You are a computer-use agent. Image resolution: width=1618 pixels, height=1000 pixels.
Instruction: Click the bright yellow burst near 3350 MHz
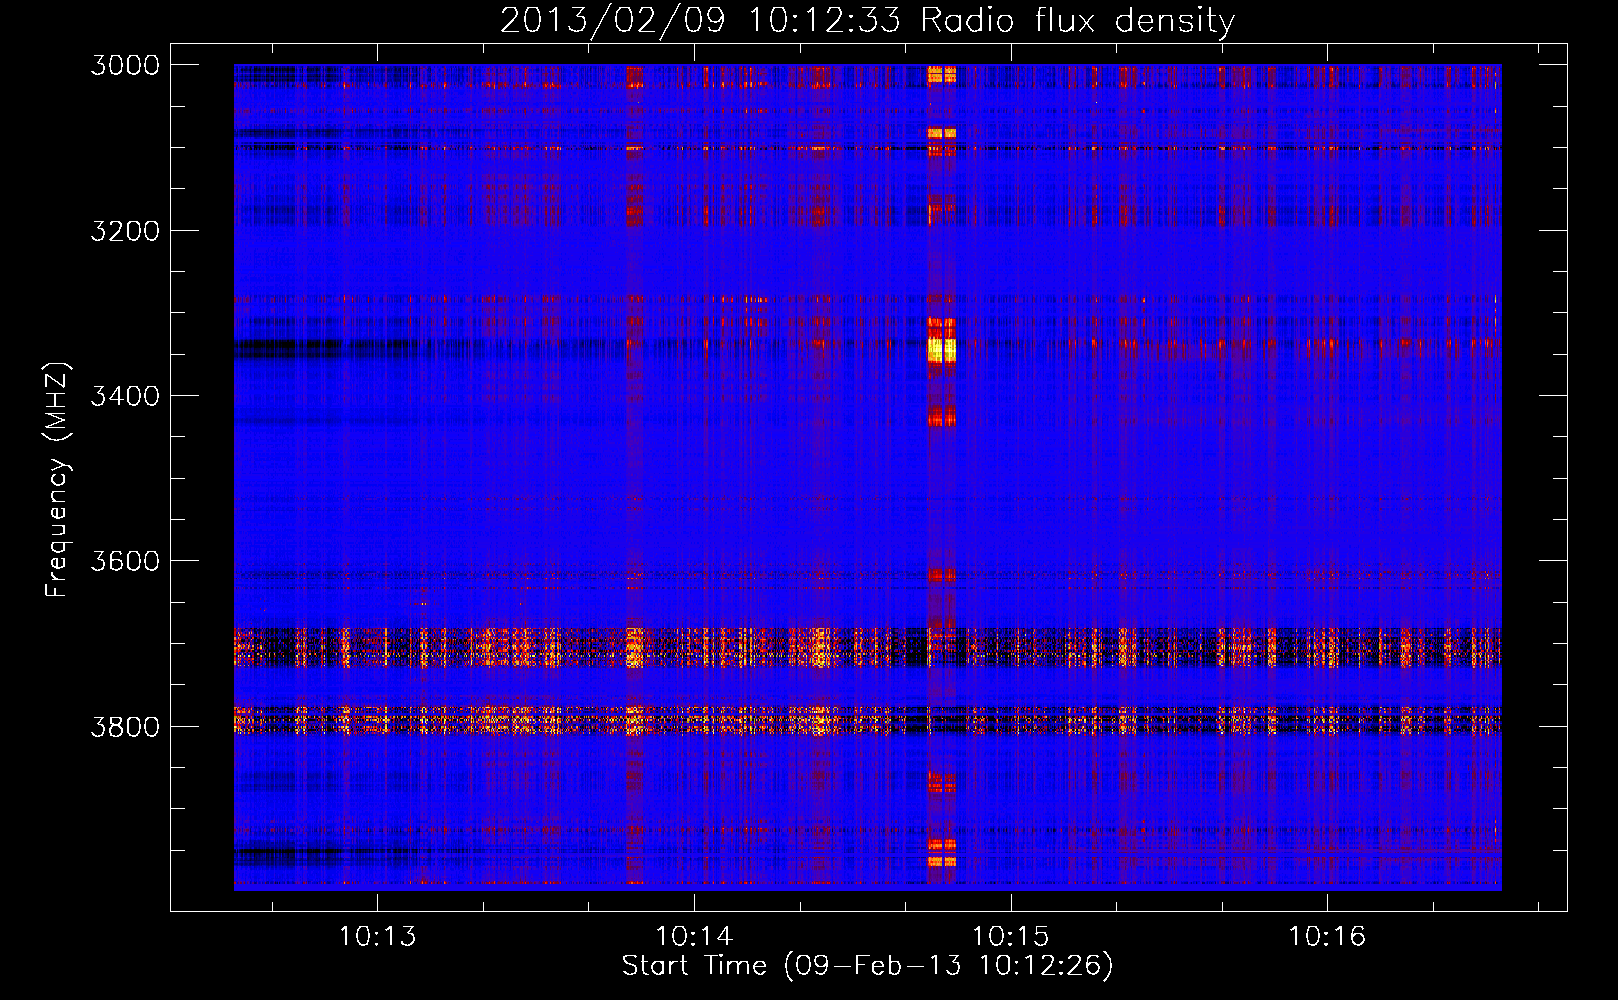(941, 349)
